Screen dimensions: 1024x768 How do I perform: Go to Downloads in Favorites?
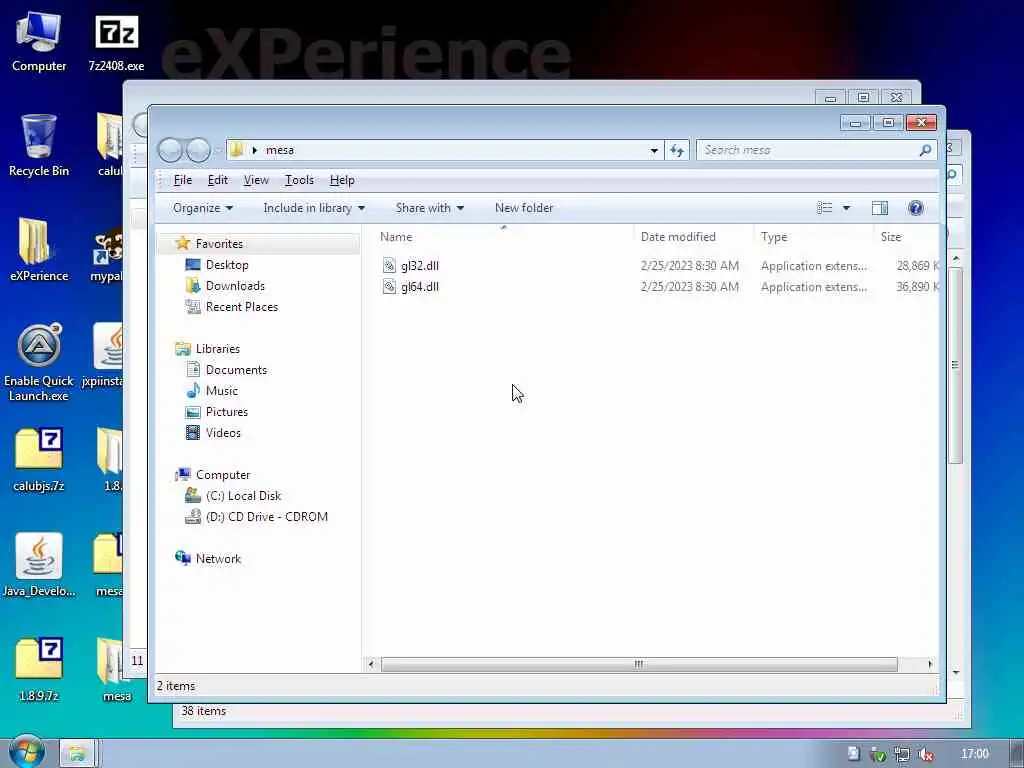pyautogui.click(x=234, y=285)
